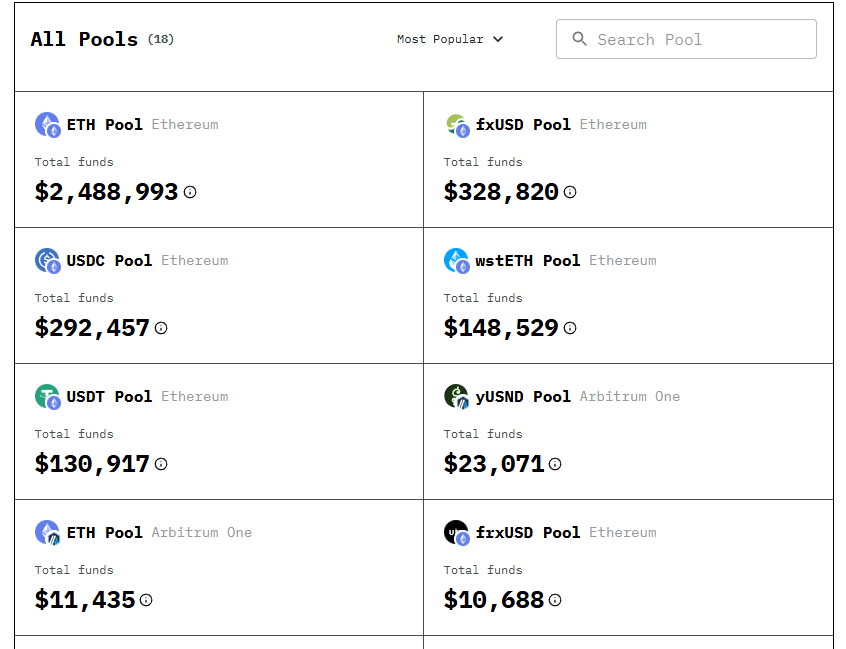
Task: Click the frxUSD Pool token icon
Action: [457, 532]
